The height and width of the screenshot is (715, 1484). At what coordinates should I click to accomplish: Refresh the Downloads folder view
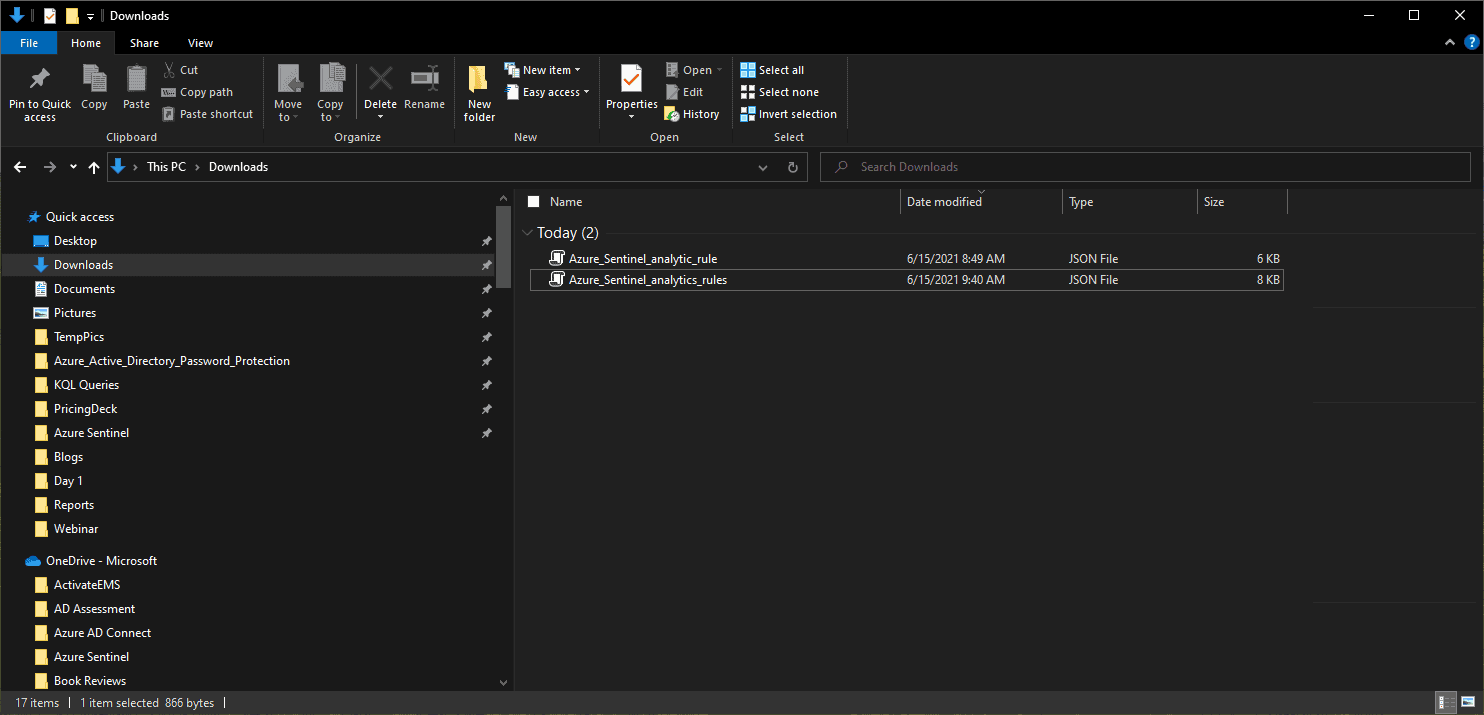[x=793, y=167]
